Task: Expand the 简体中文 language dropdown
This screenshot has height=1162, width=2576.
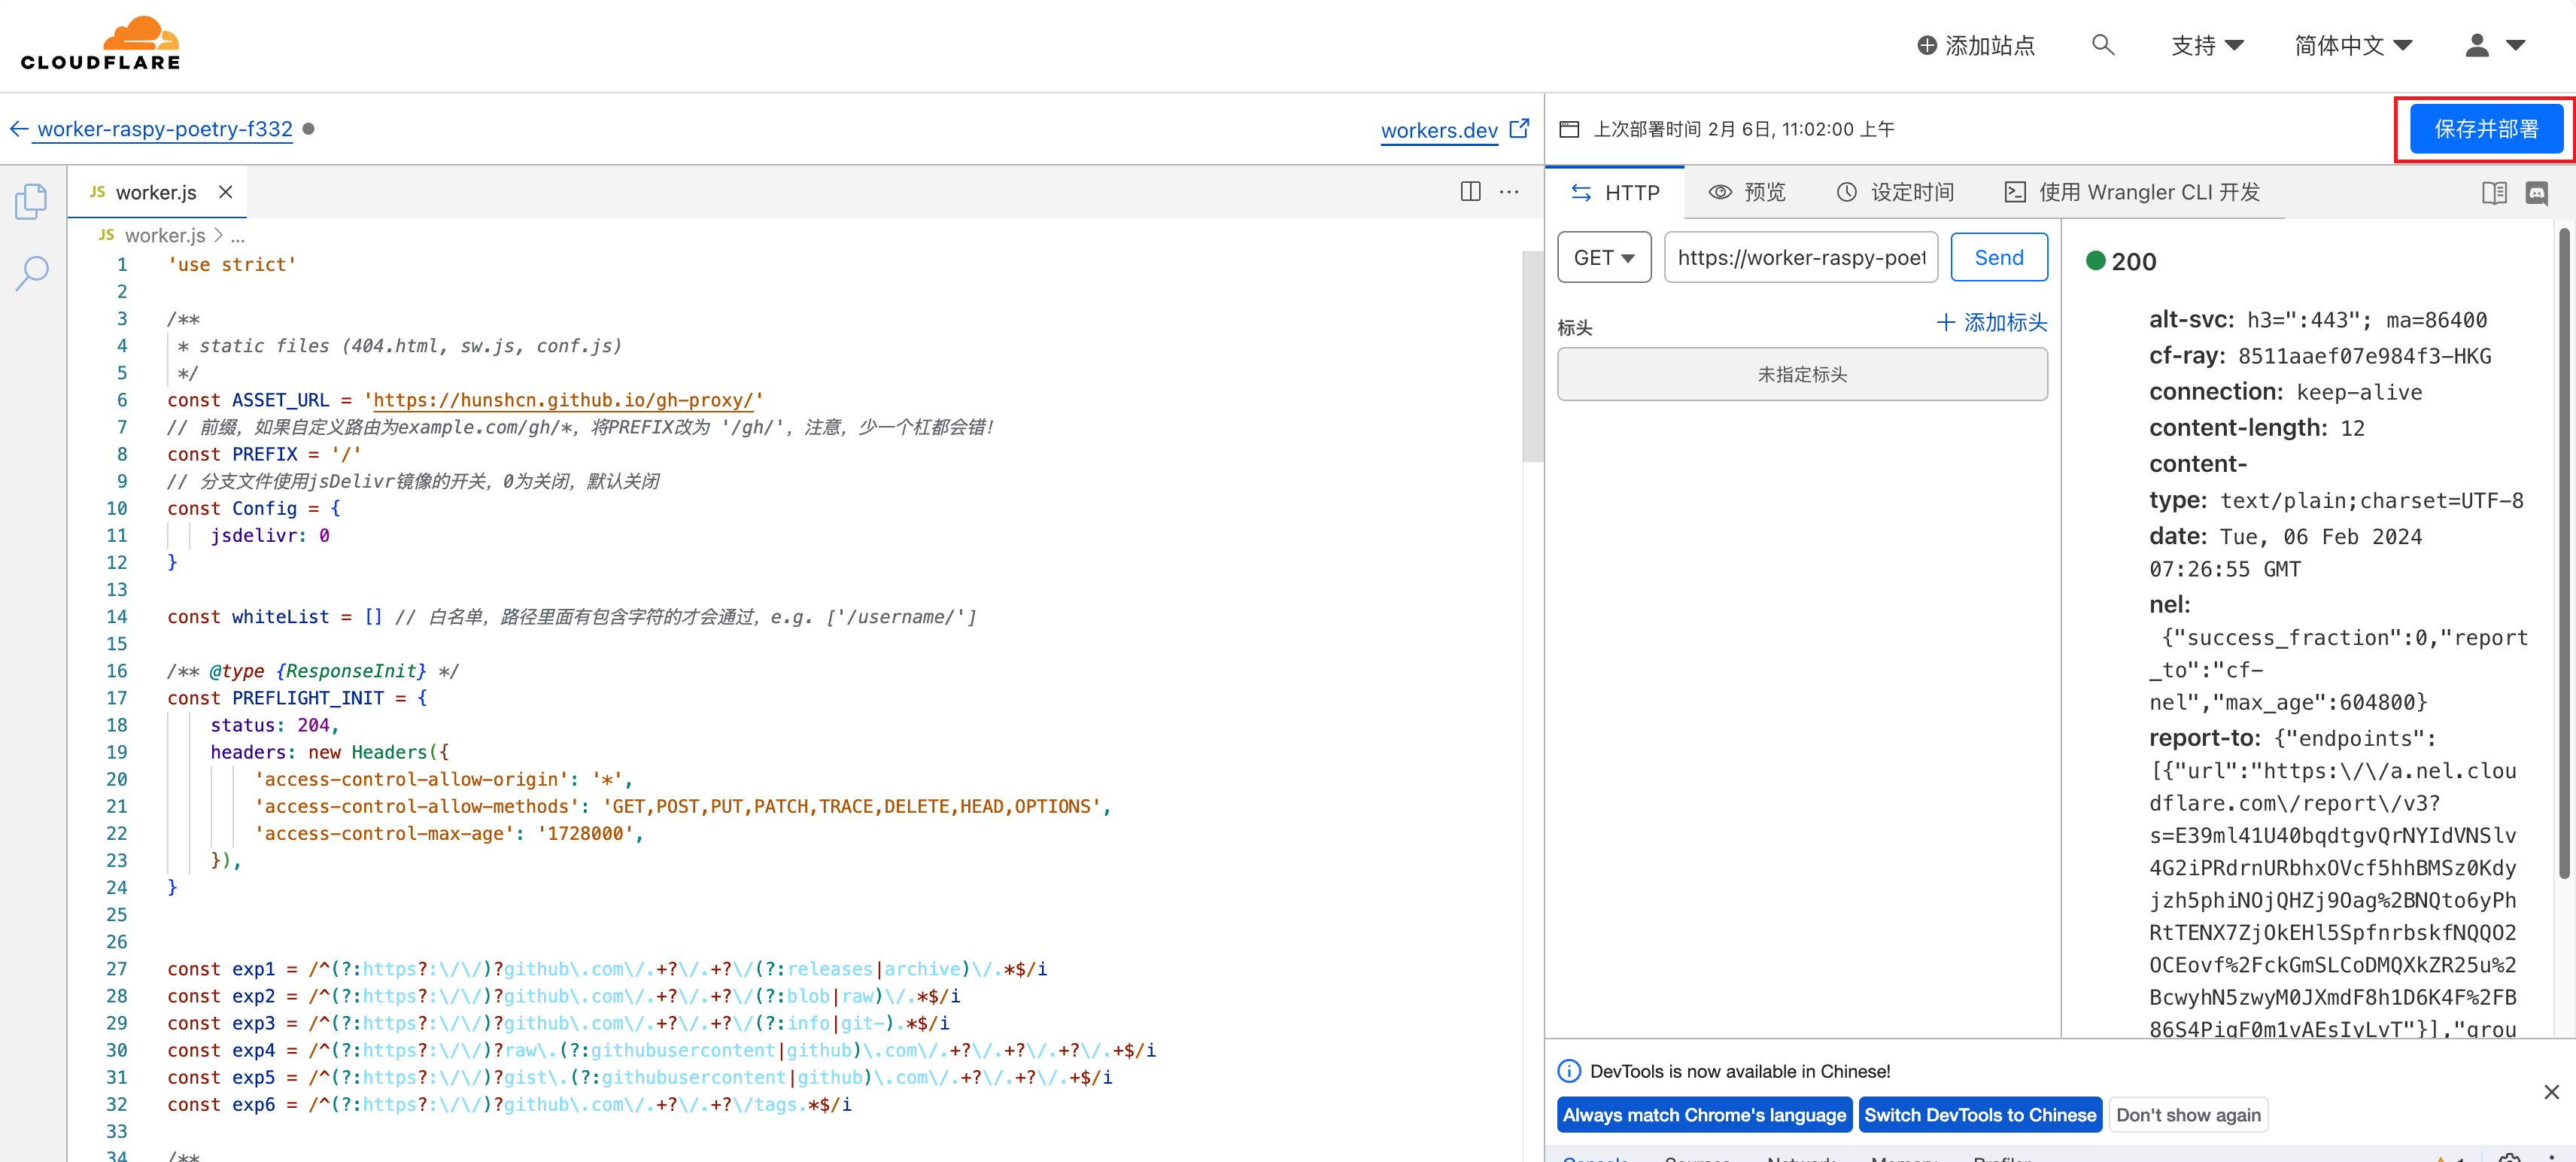Action: point(2352,46)
